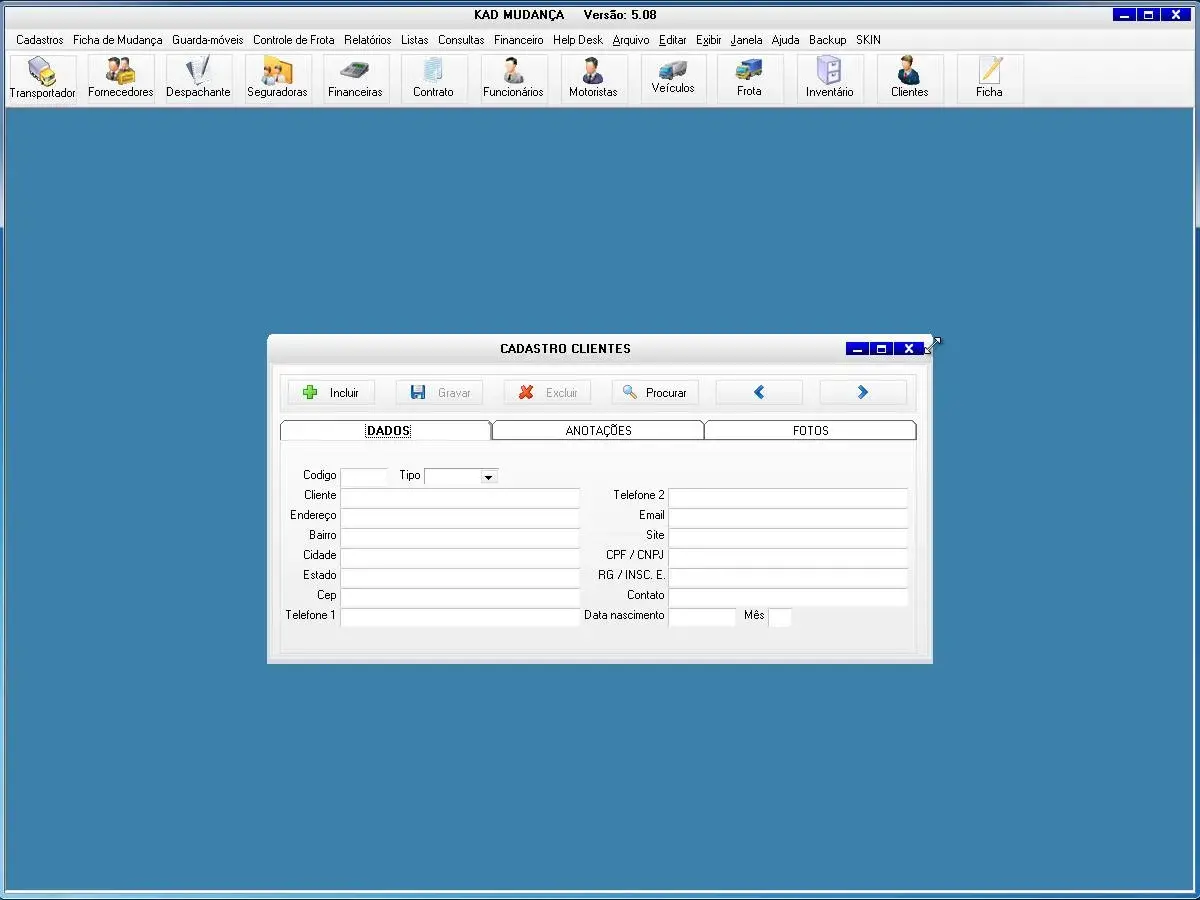The image size is (1200, 900).
Task: Open the Help Desk menu
Action: (x=578, y=40)
